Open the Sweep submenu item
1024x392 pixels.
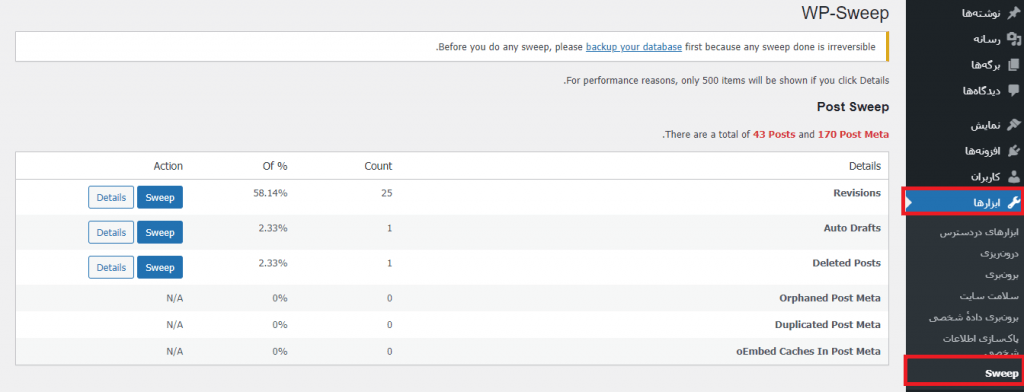tap(1002, 374)
